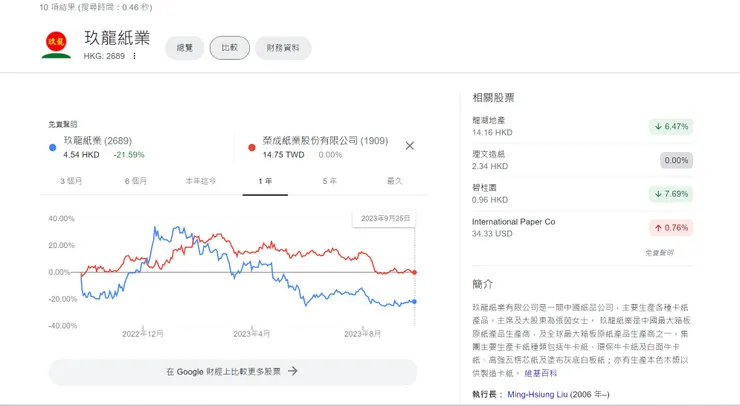Click the 6.47% down change badge
This screenshot has height=406, width=740.
pyautogui.click(x=671, y=127)
